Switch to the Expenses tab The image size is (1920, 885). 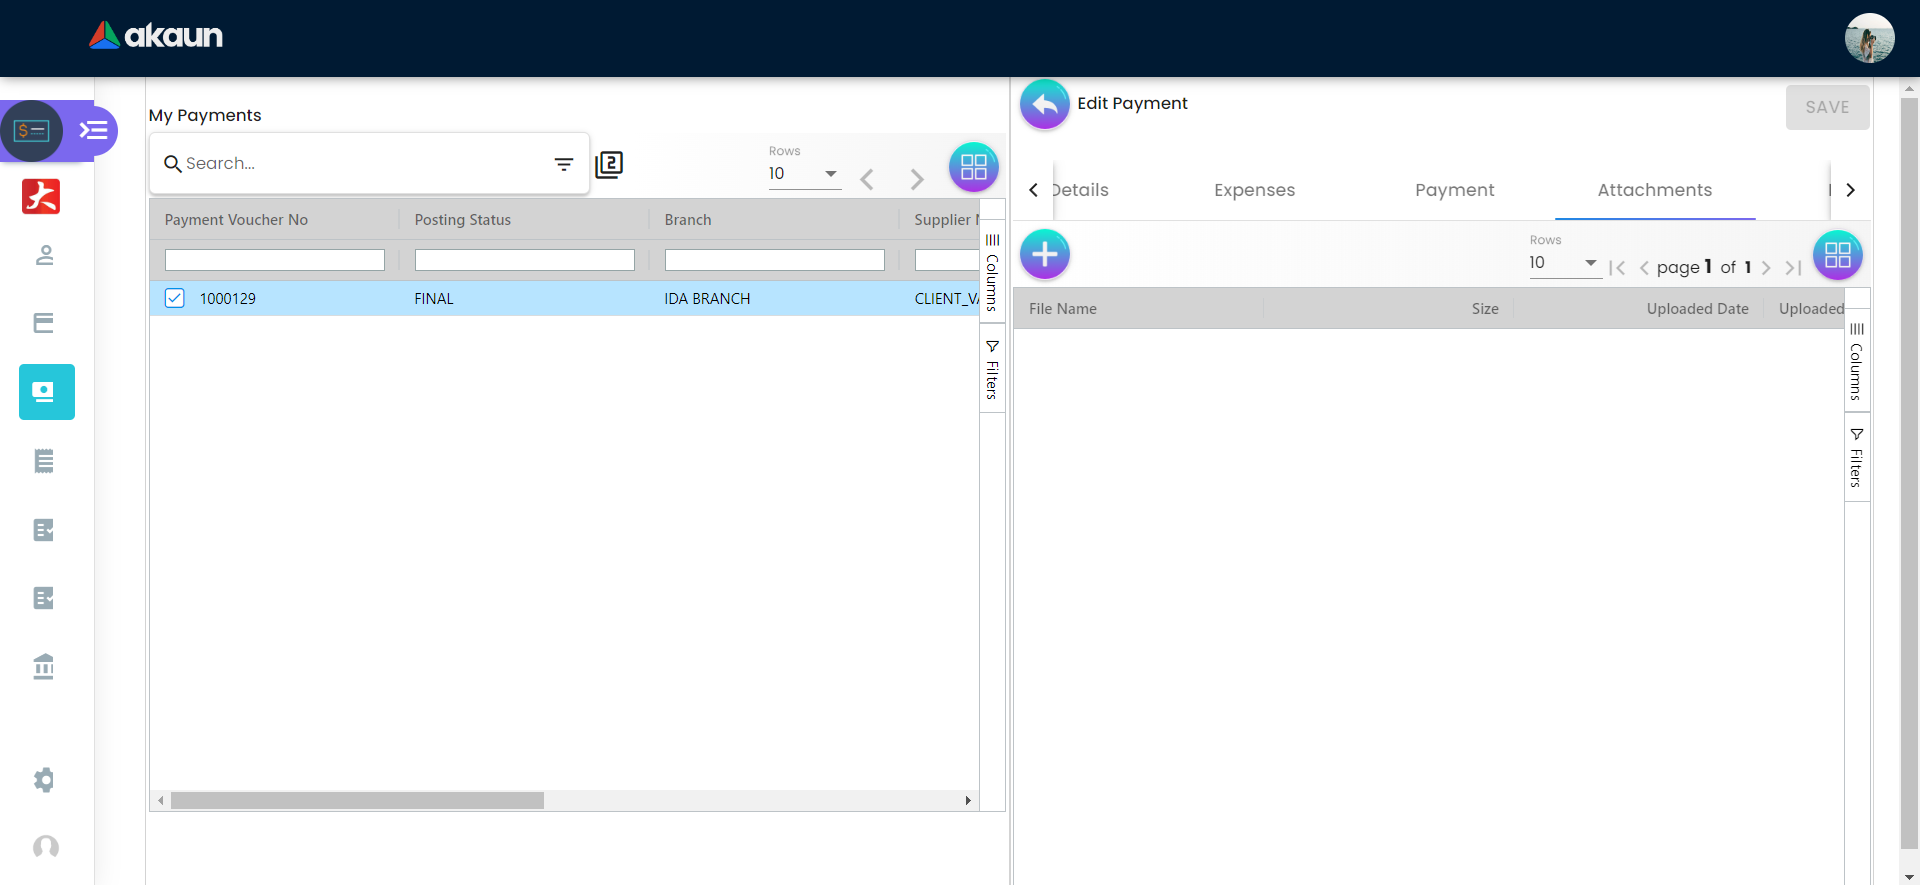pyautogui.click(x=1254, y=190)
